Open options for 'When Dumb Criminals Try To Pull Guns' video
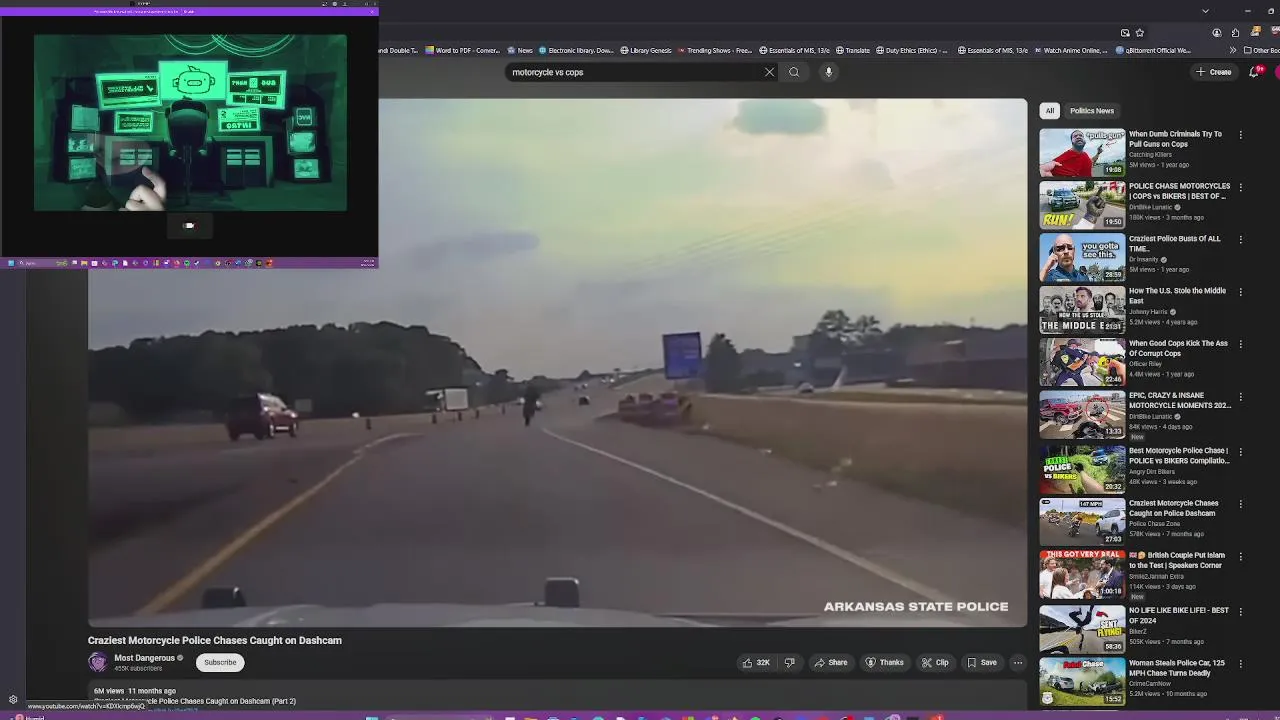 tap(1241, 135)
